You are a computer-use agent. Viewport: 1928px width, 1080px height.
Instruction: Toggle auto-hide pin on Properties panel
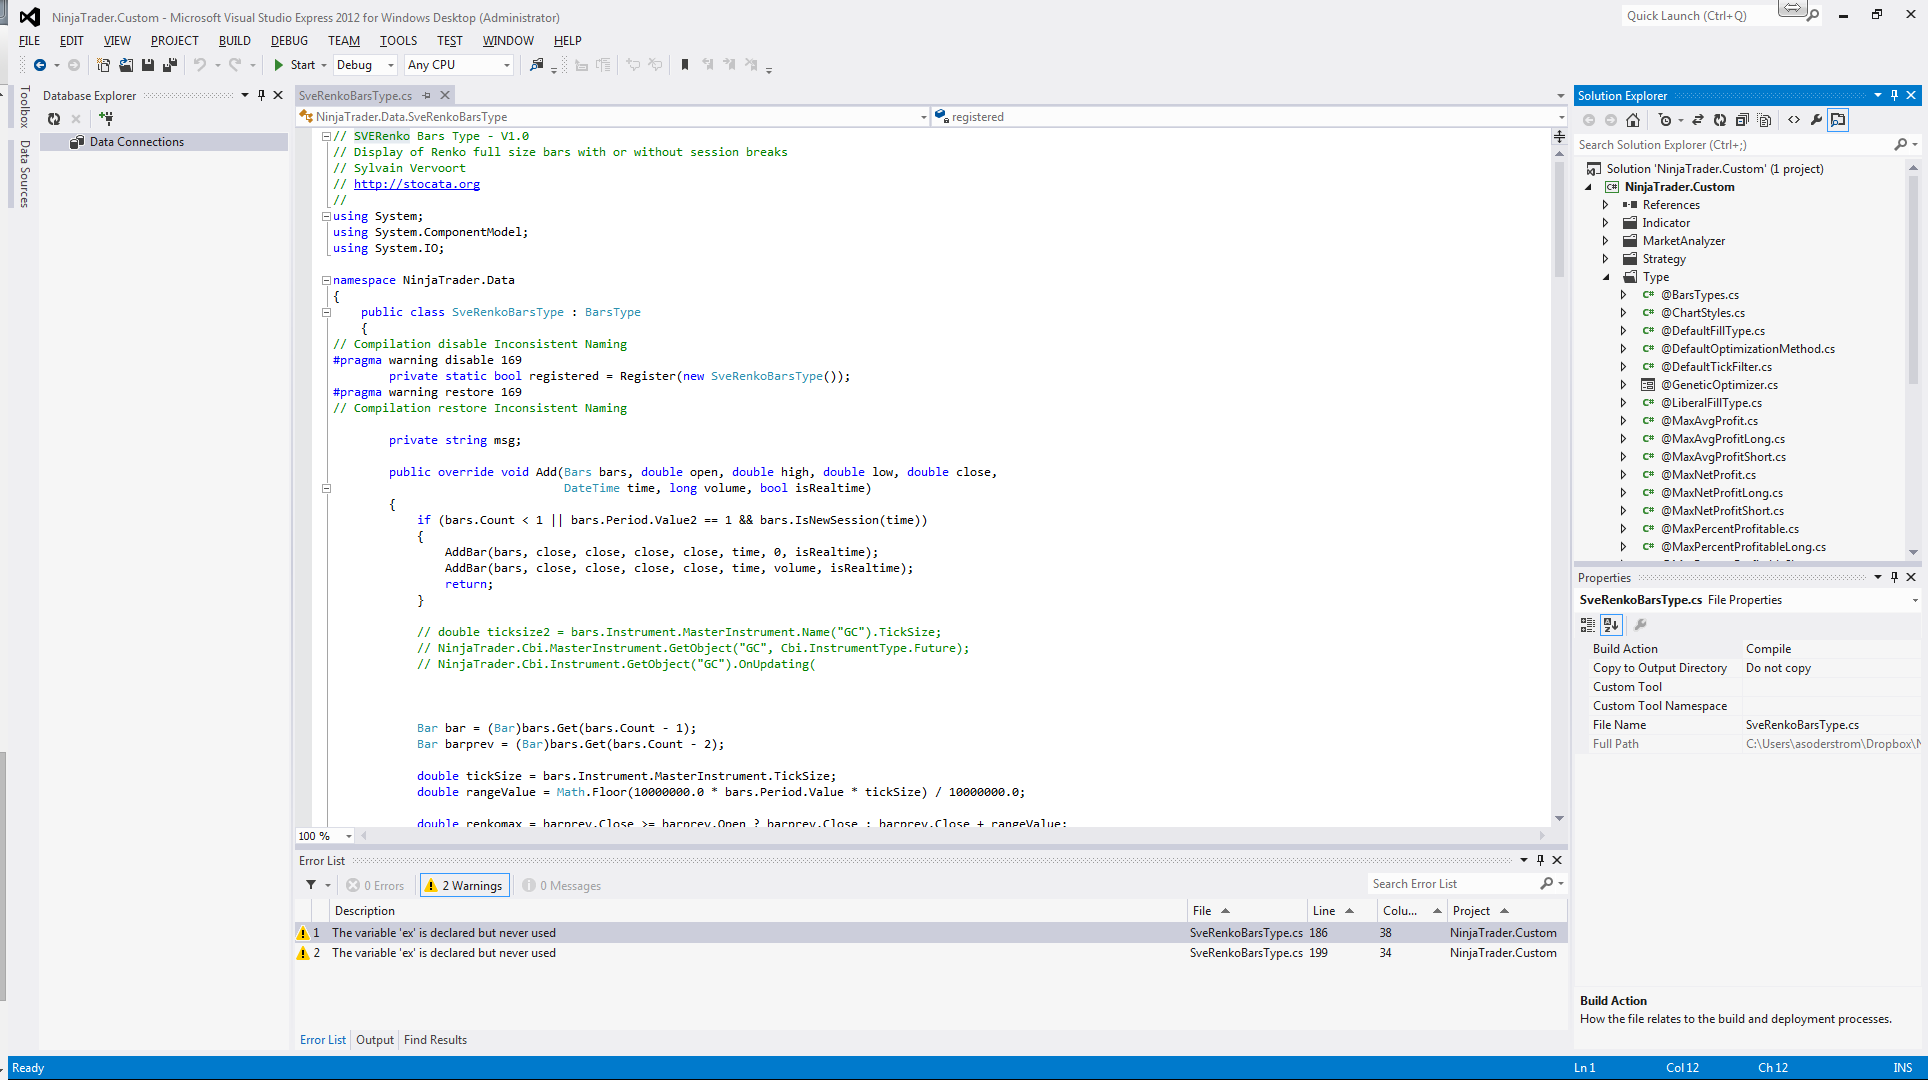1894,578
